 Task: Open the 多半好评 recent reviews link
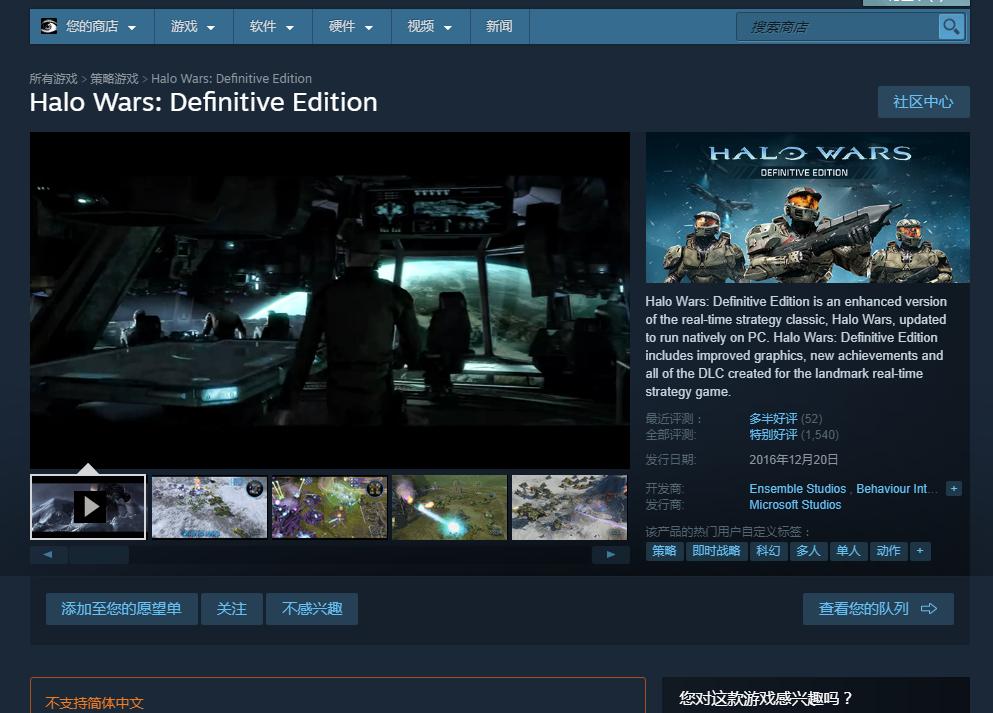(773, 419)
